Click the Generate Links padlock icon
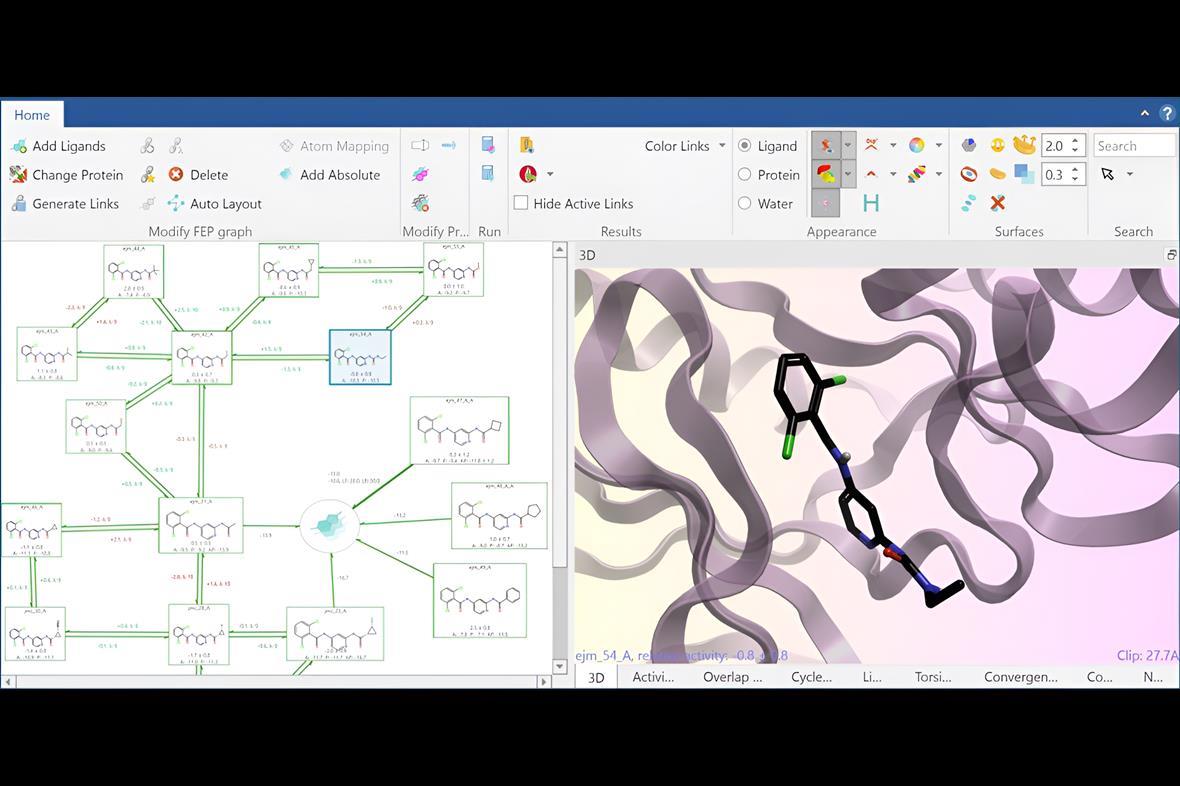Screen dimensions: 1180x786 coord(18,203)
